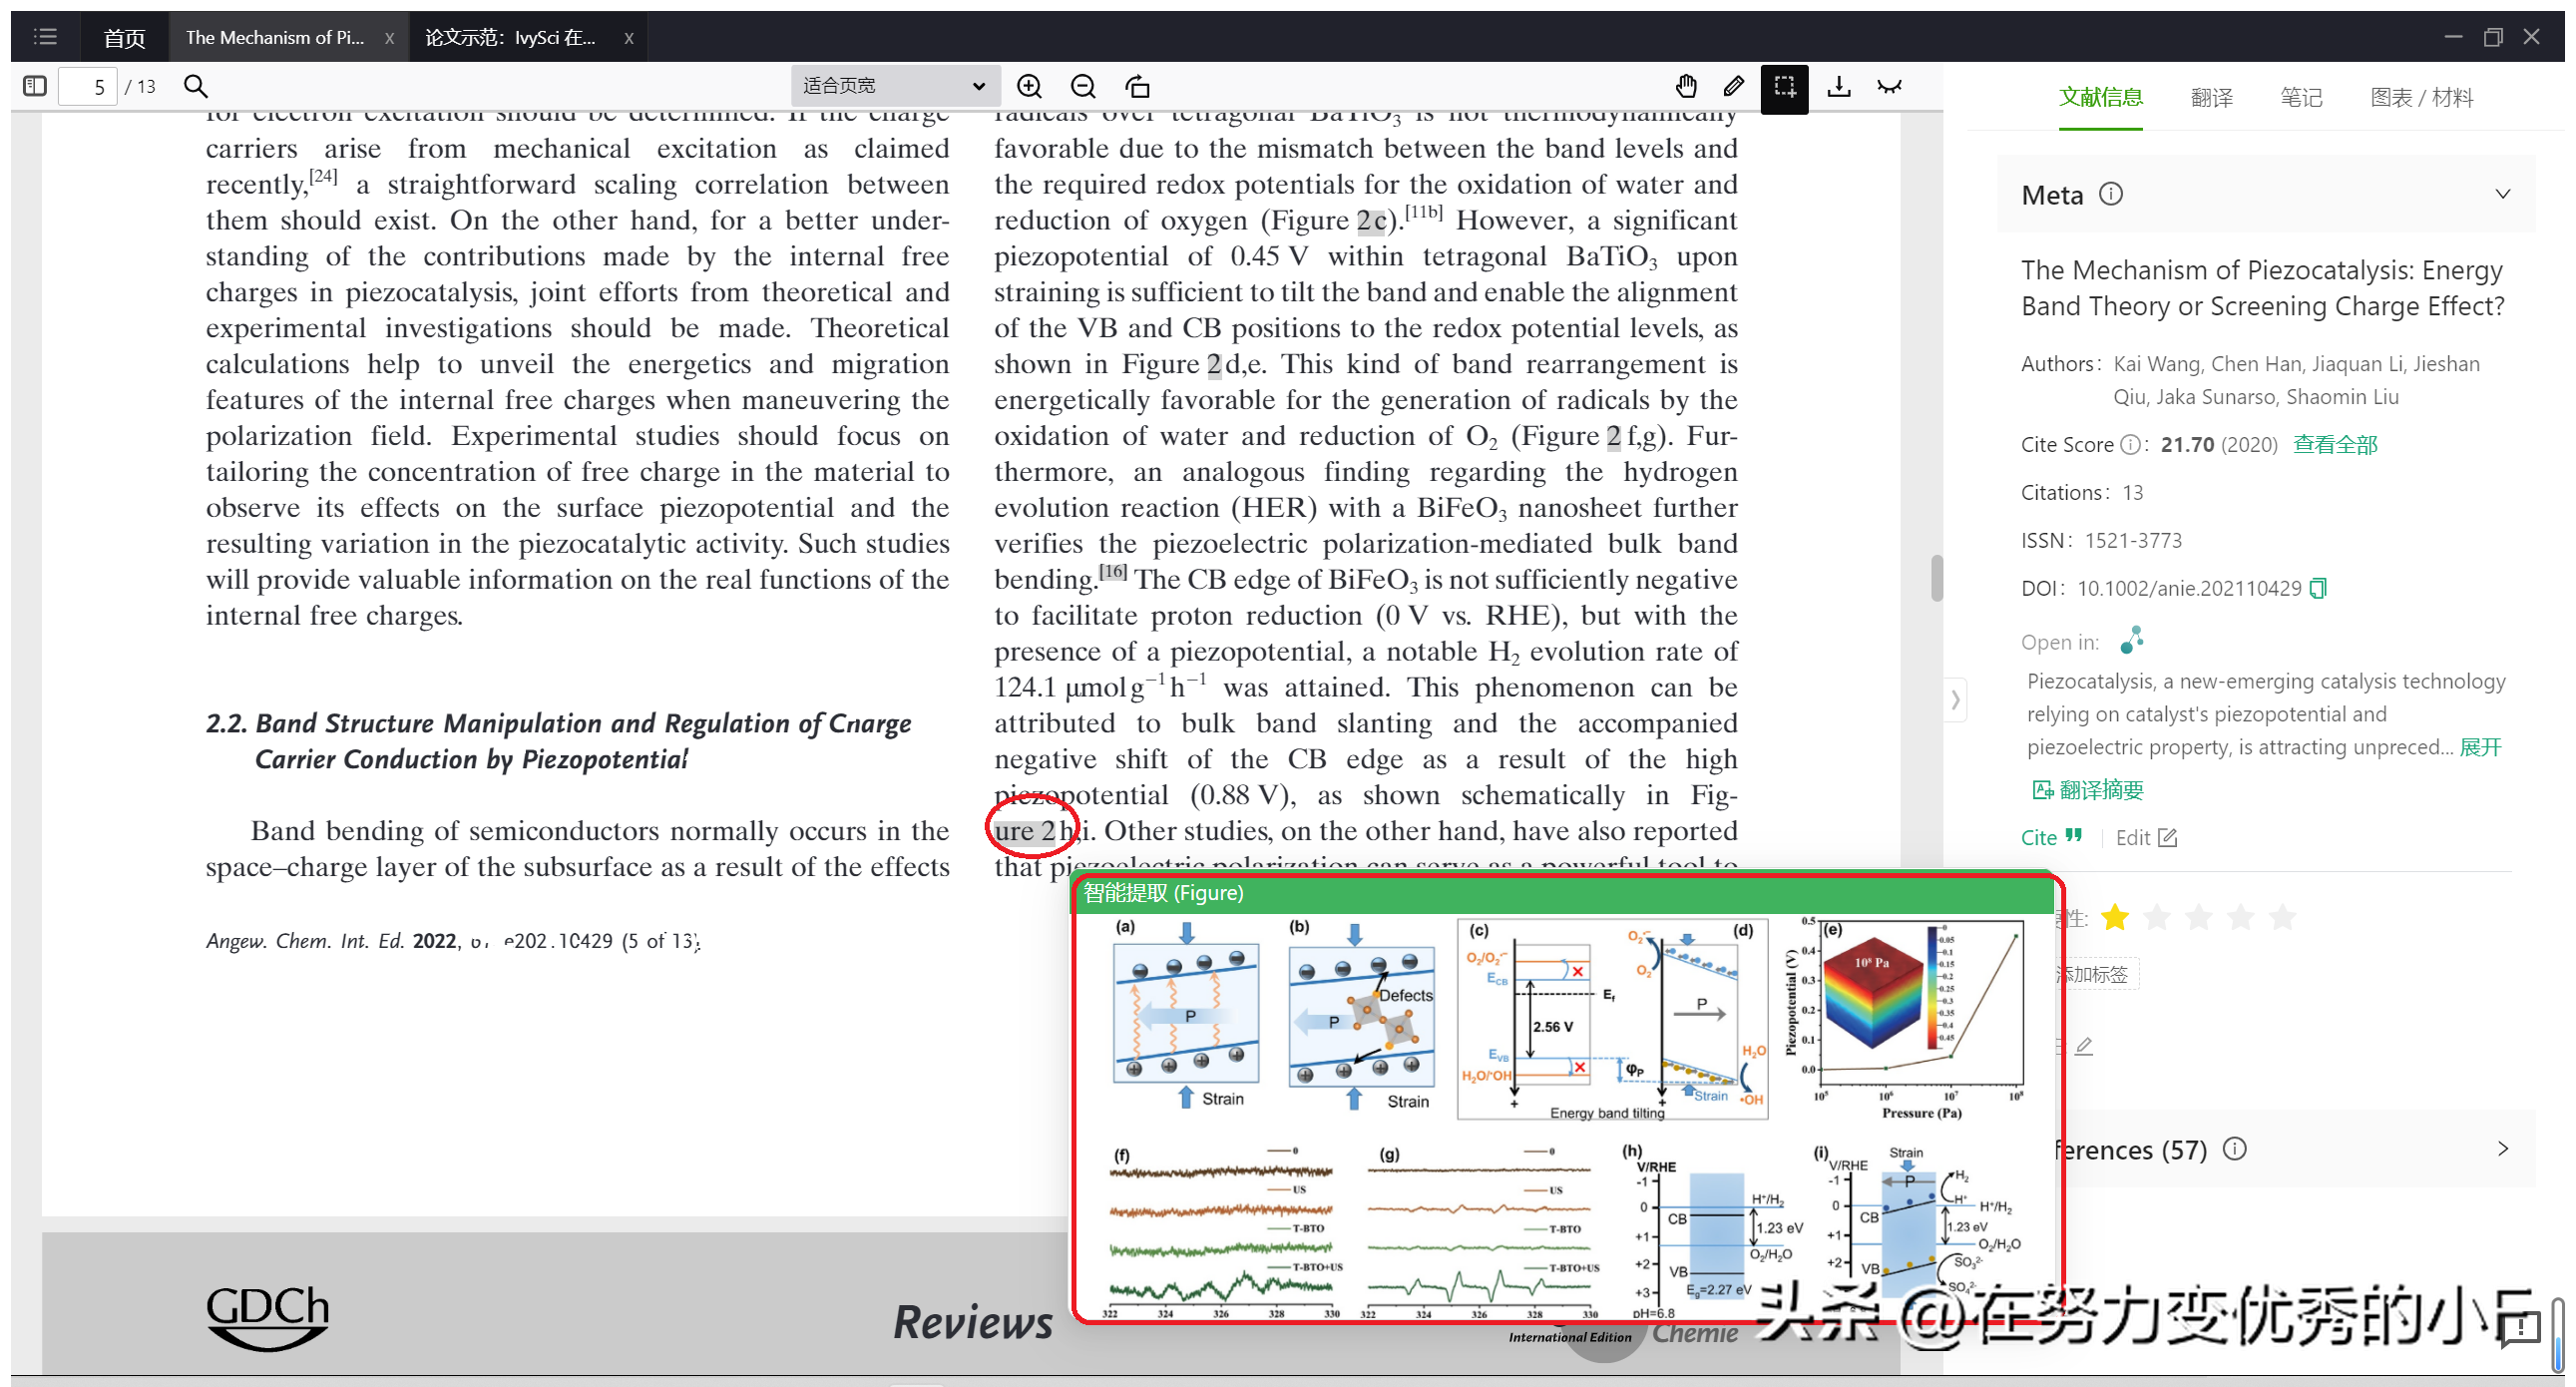Close The Mechanism of Pi... tab

coord(389,38)
